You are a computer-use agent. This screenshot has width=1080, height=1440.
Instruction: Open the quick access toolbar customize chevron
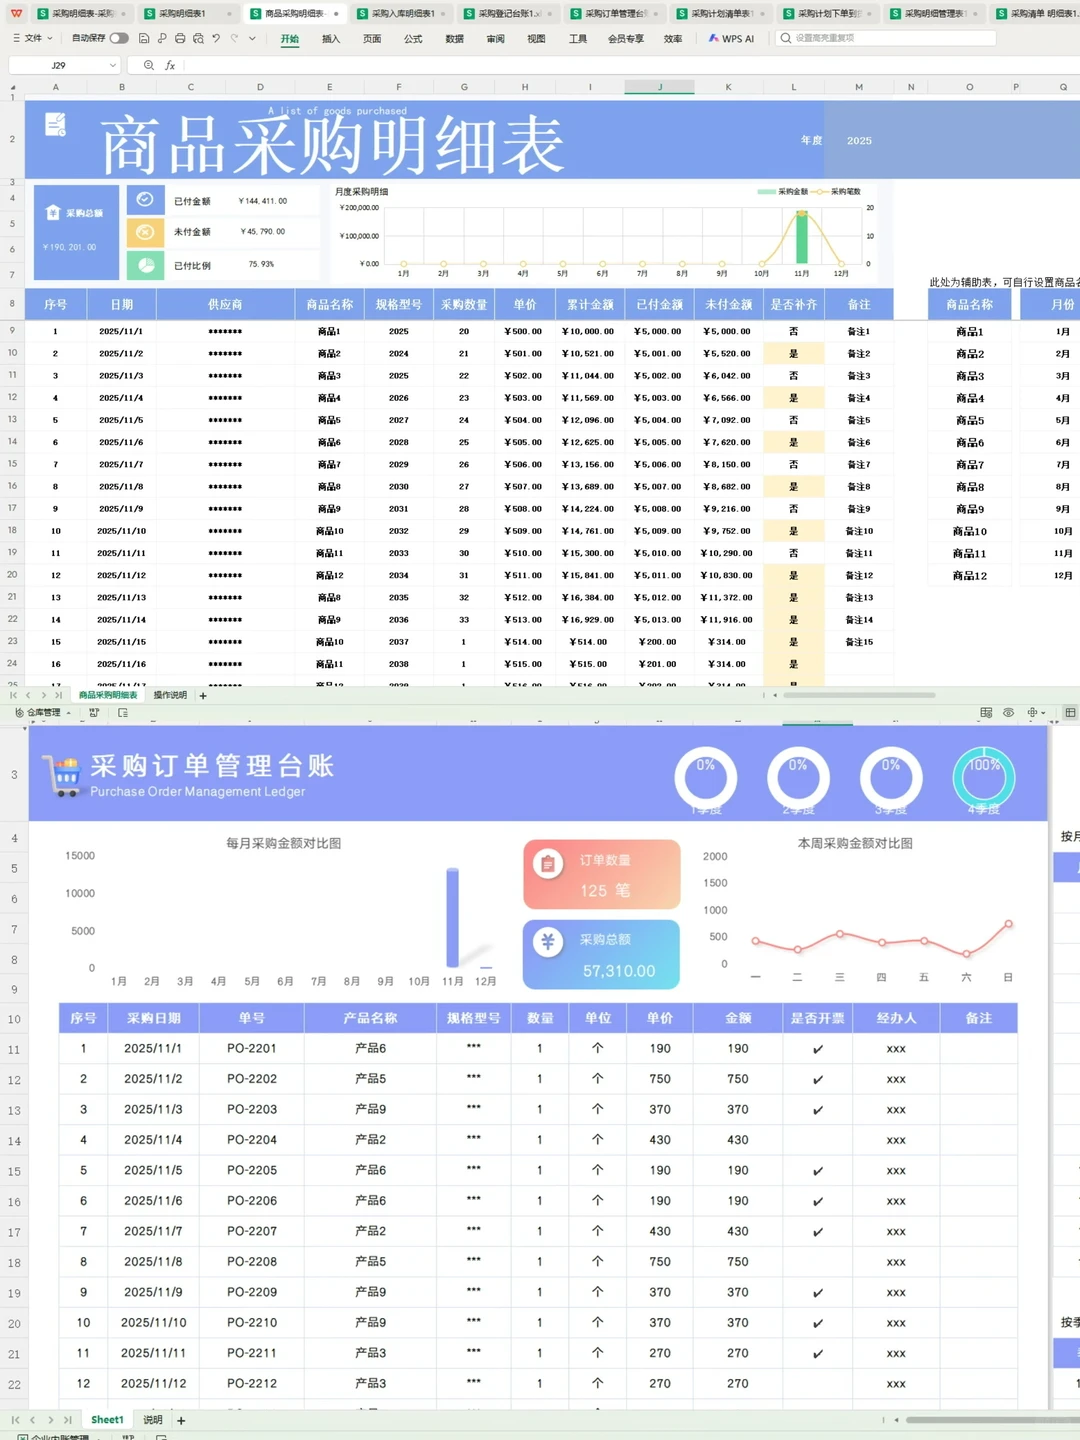(x=250, y=38)
